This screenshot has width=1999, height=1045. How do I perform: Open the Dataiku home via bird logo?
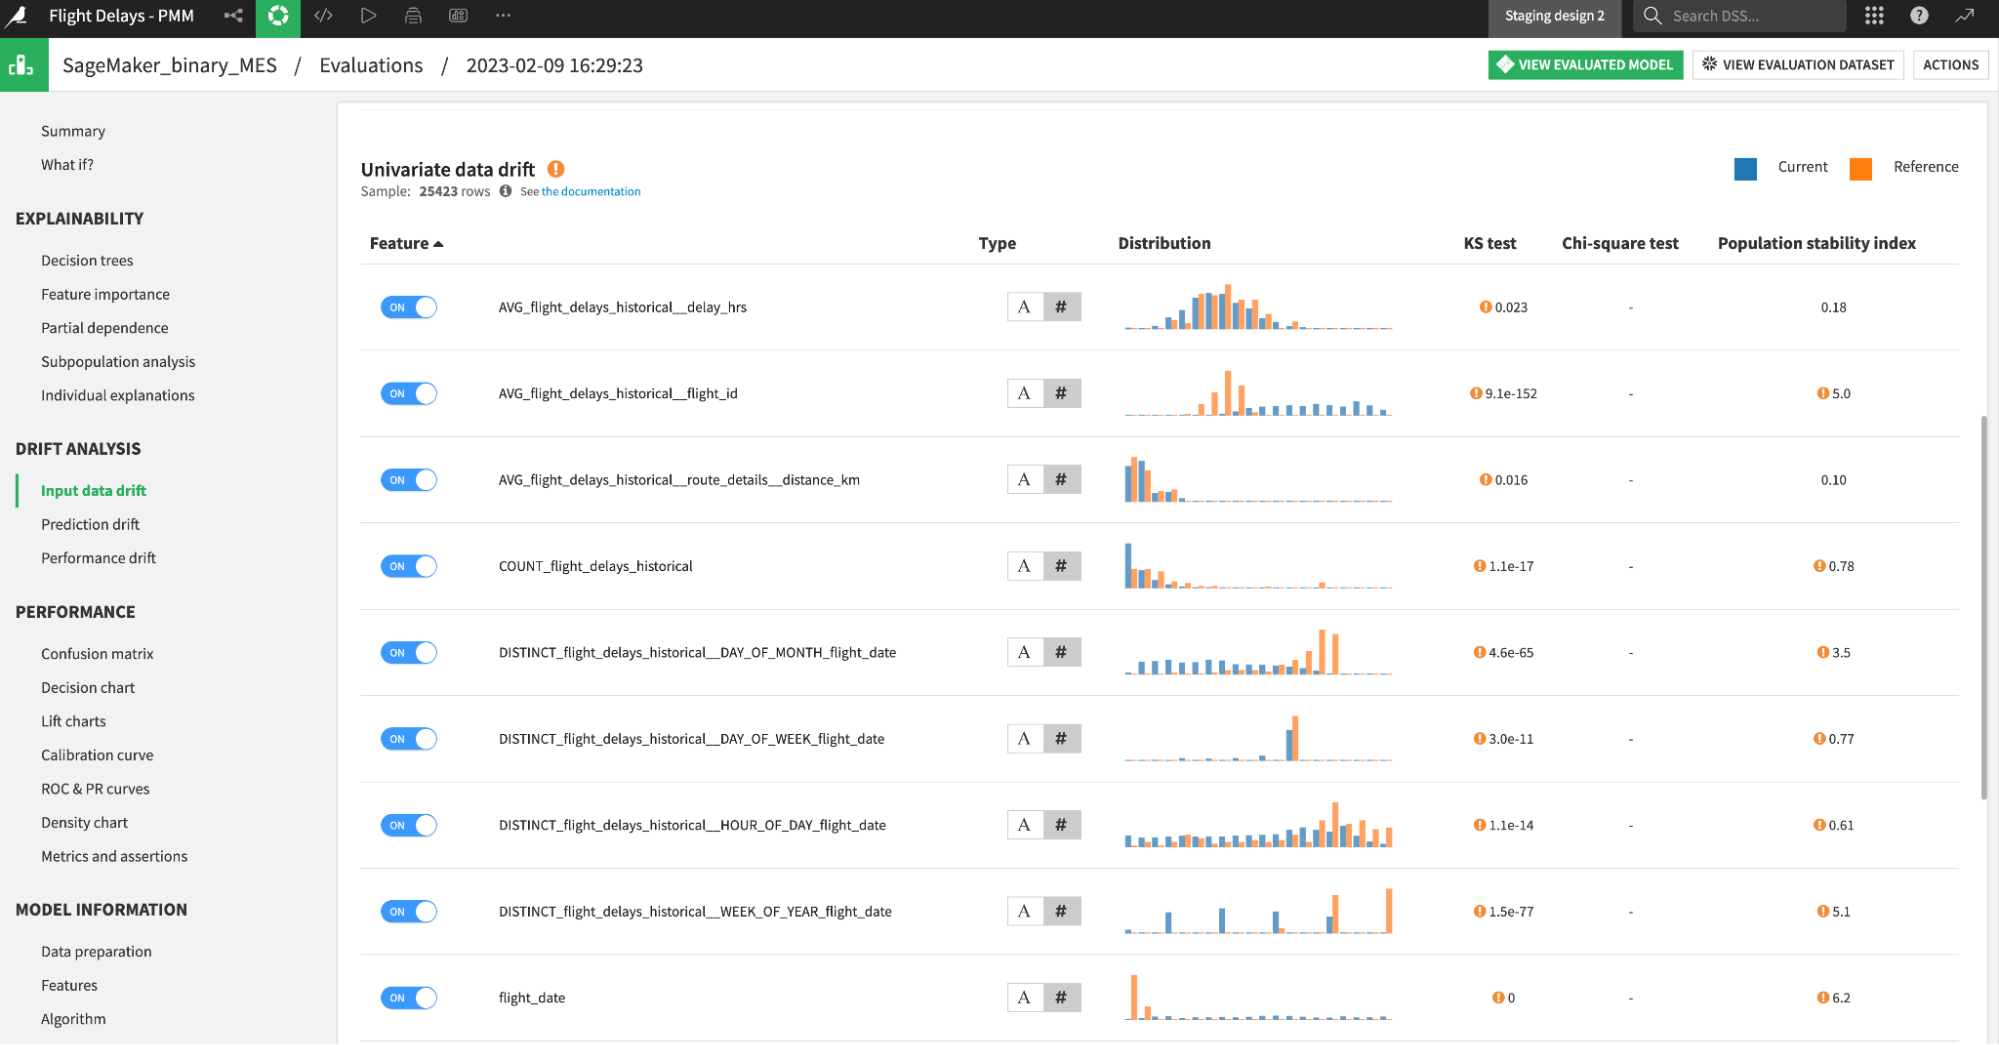pos(18,15)
